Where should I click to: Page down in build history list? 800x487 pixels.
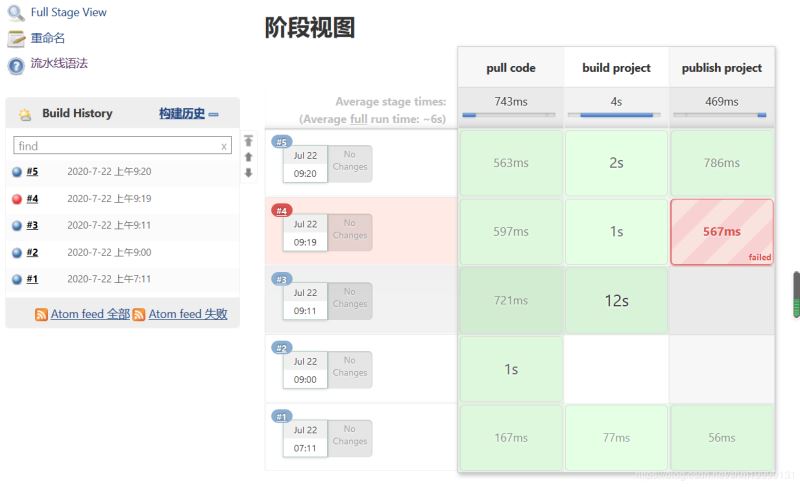248,173
